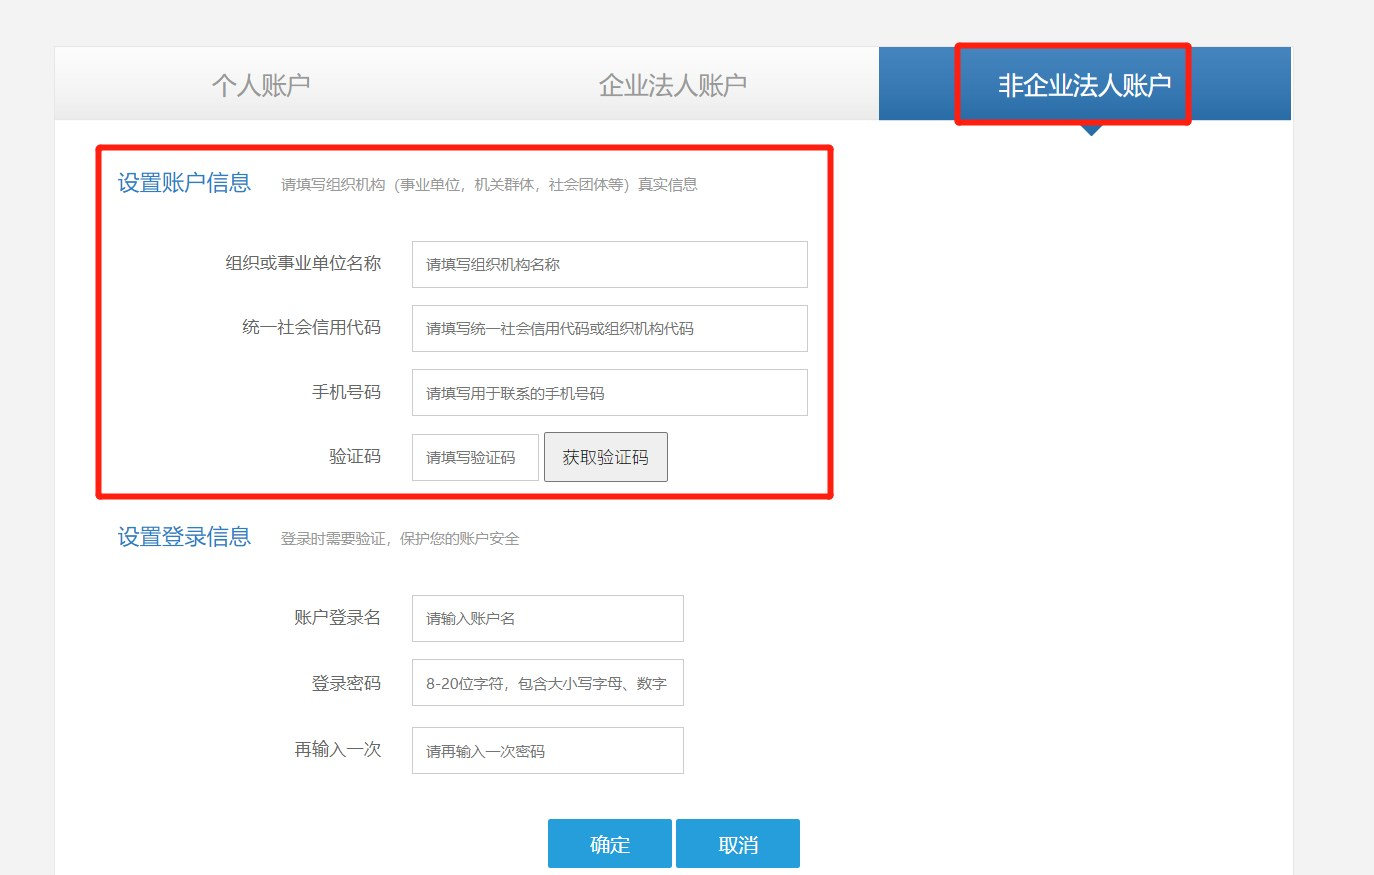
Task: Switch to the 个人账户 tab
Action: pyautogui.click(x=261, y=85)
